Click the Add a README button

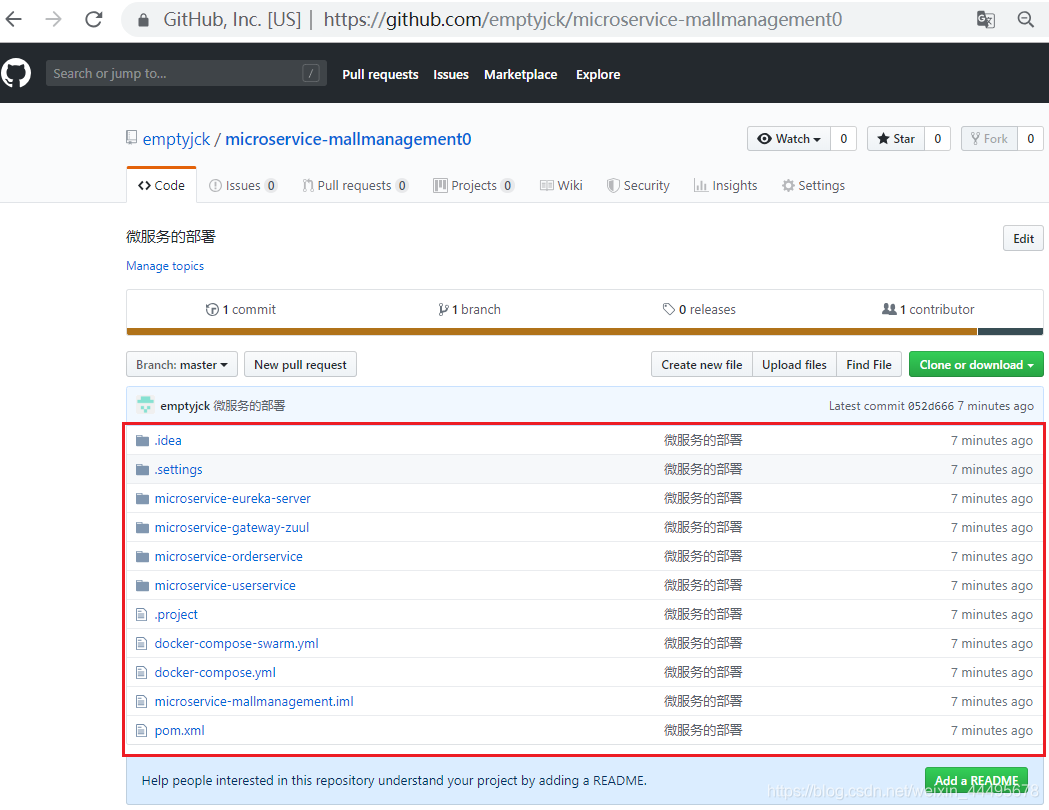point(976,781)
